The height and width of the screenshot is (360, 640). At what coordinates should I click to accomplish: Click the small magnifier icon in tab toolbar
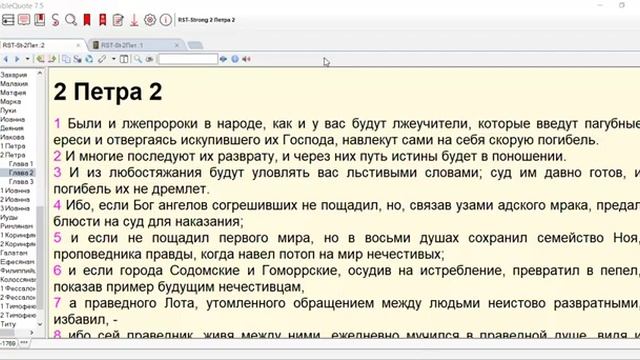(138, 59)
